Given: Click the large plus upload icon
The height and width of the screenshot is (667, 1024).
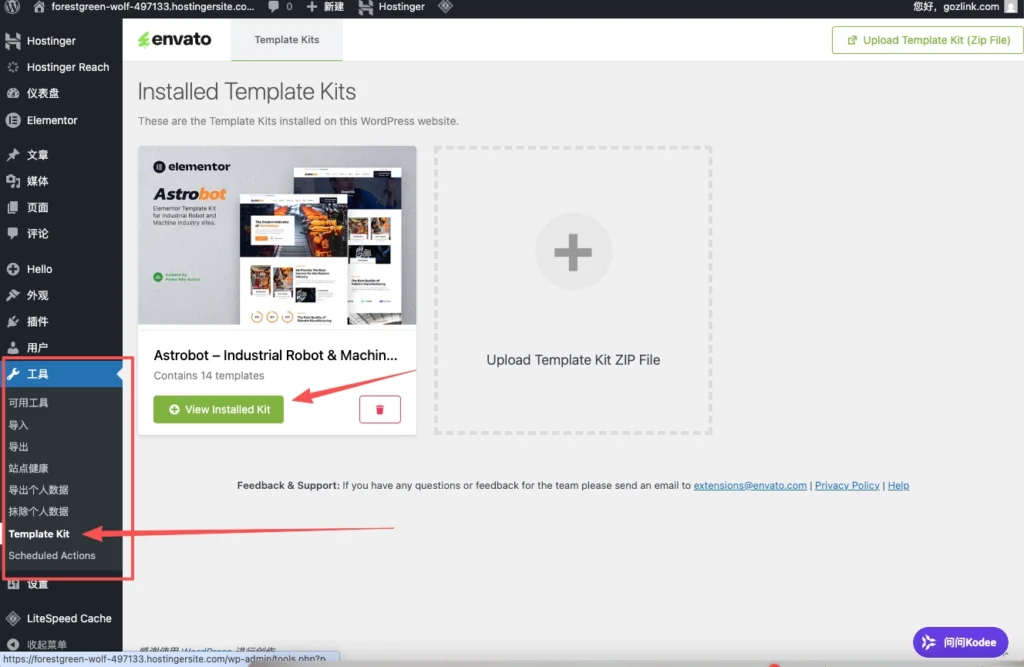Looking at the screenshot, I should [573, 252].
